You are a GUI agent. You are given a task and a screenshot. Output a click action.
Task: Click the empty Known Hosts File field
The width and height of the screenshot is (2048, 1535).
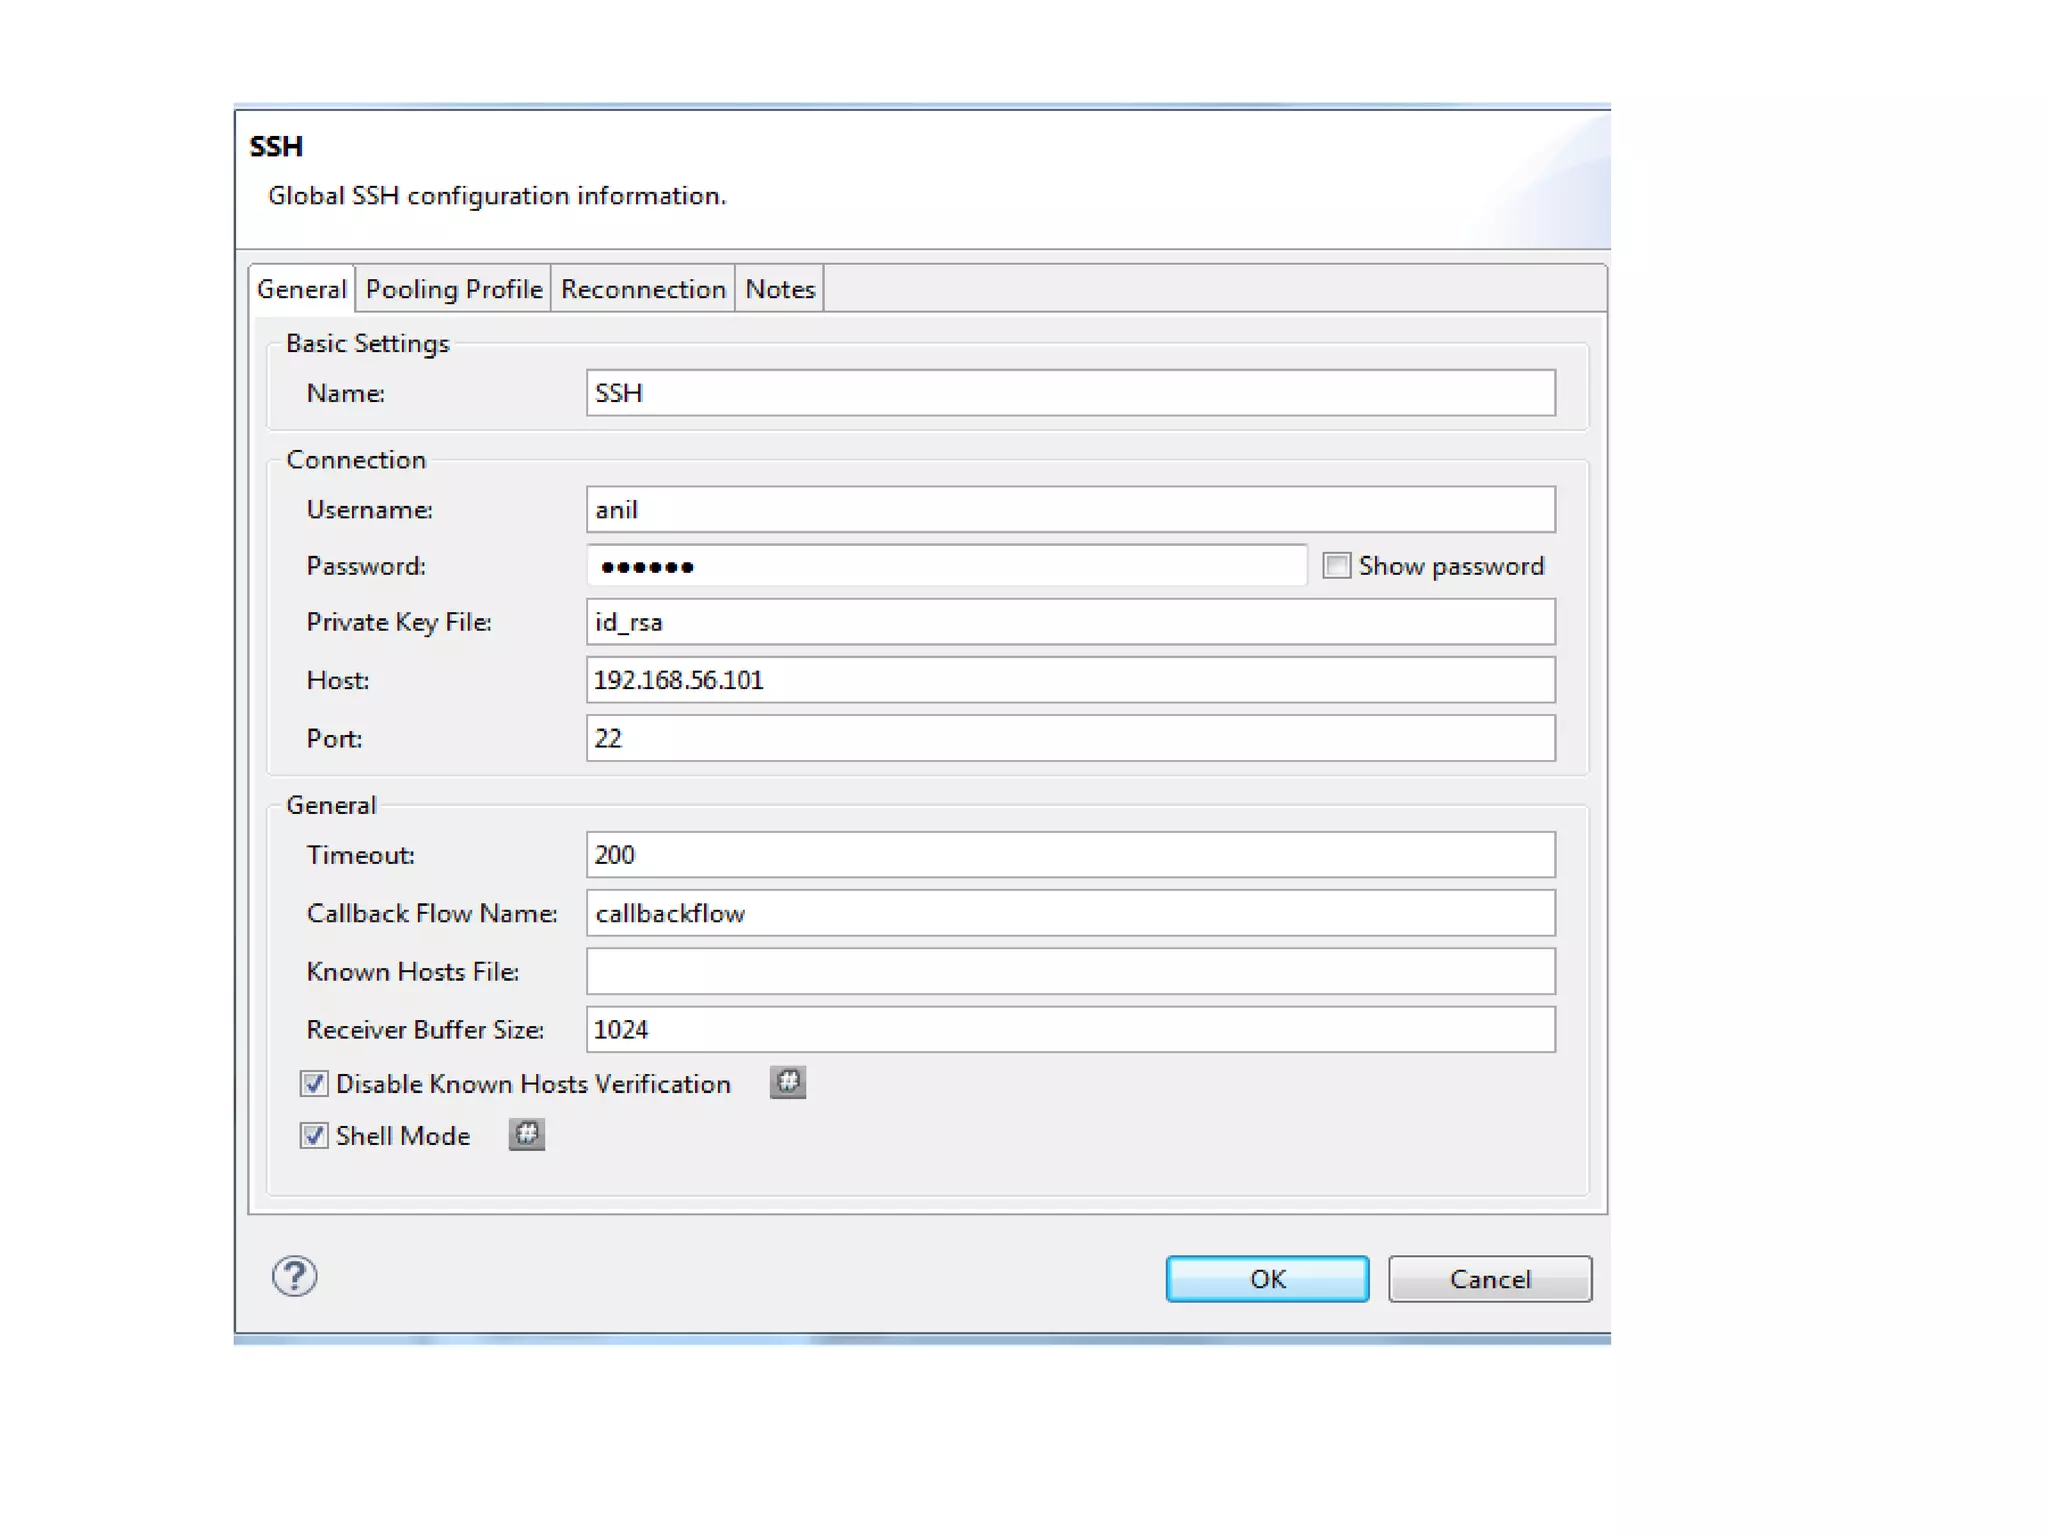coord(1069,971)
